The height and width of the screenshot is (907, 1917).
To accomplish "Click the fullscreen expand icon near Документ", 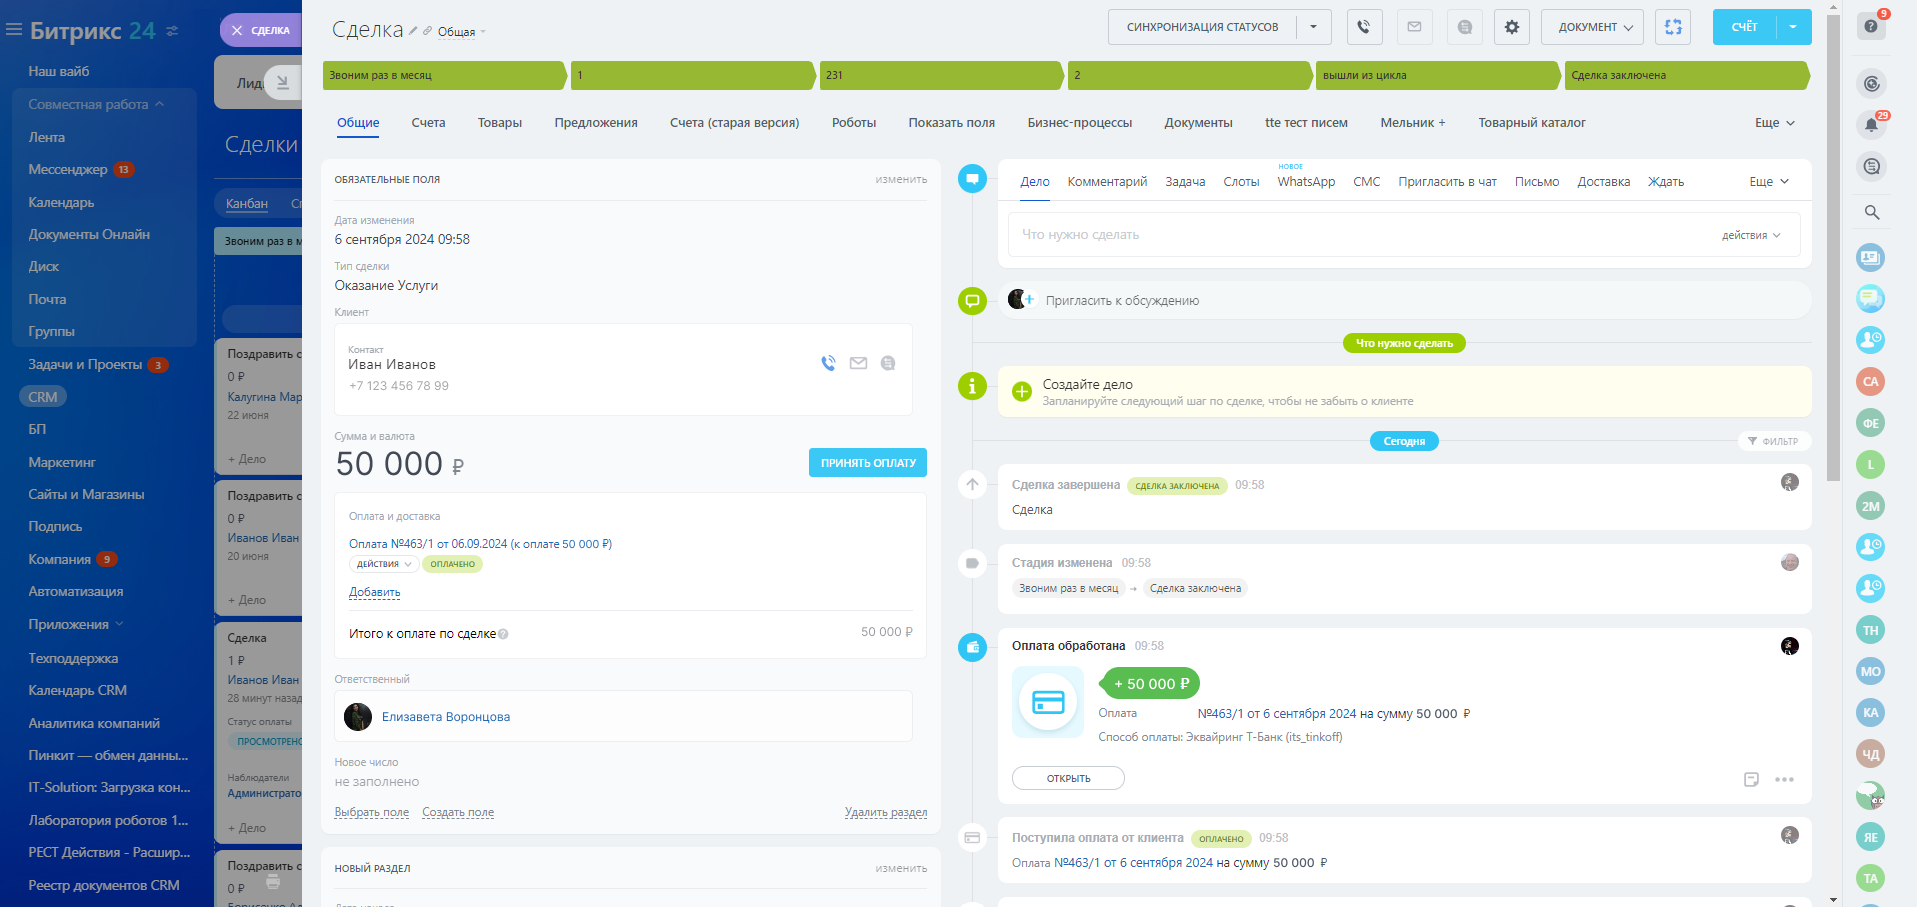I will pos(1673,27).
